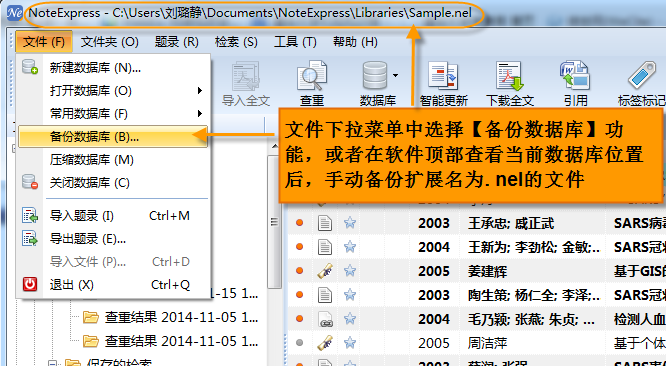
Task: Open the 工具 (T) menu
Action: (295, 42)
